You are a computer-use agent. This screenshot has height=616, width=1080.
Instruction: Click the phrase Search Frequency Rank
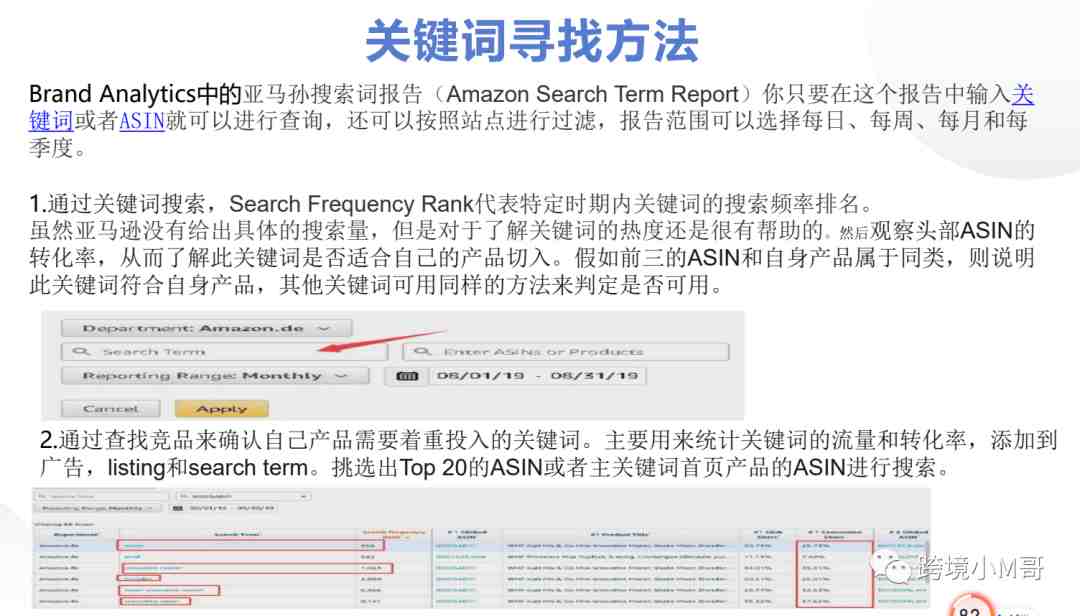pyautogui.click(x=351, y=204)
